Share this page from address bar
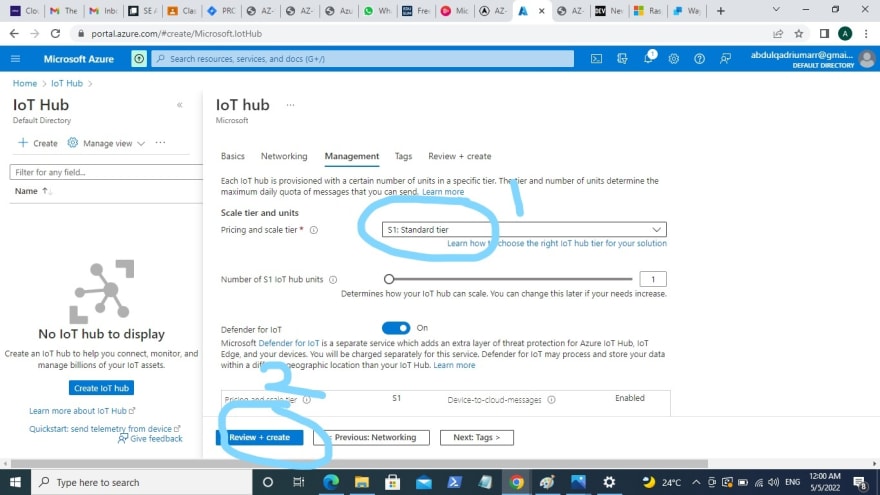The width and height of the screenshot is (880, 495). (x=778, y=34)
